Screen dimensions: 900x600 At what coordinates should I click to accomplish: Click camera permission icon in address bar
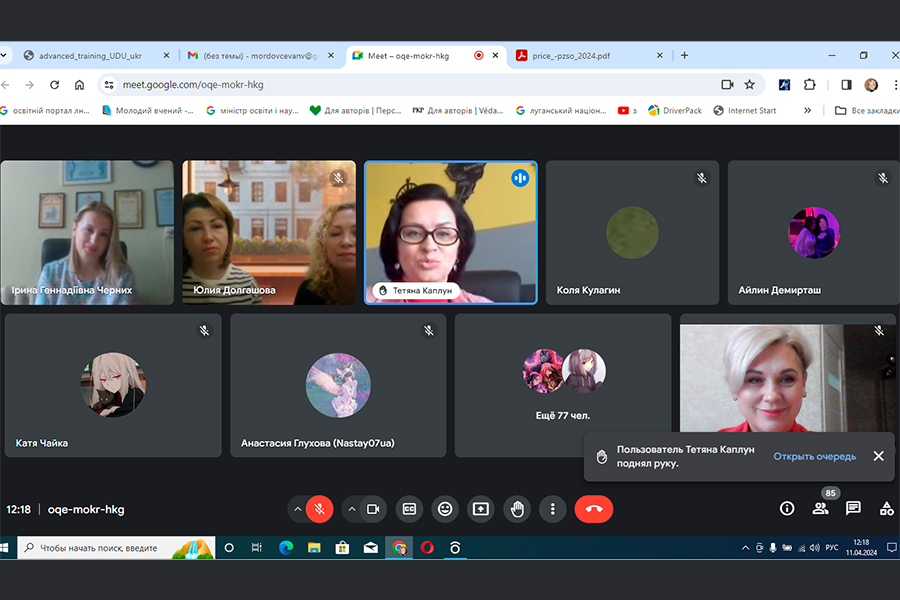(x=727, y=85)
